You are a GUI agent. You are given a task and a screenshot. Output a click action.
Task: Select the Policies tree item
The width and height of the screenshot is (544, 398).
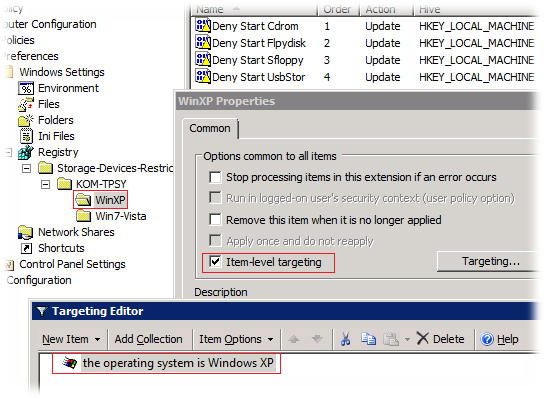tap(19, 40)
